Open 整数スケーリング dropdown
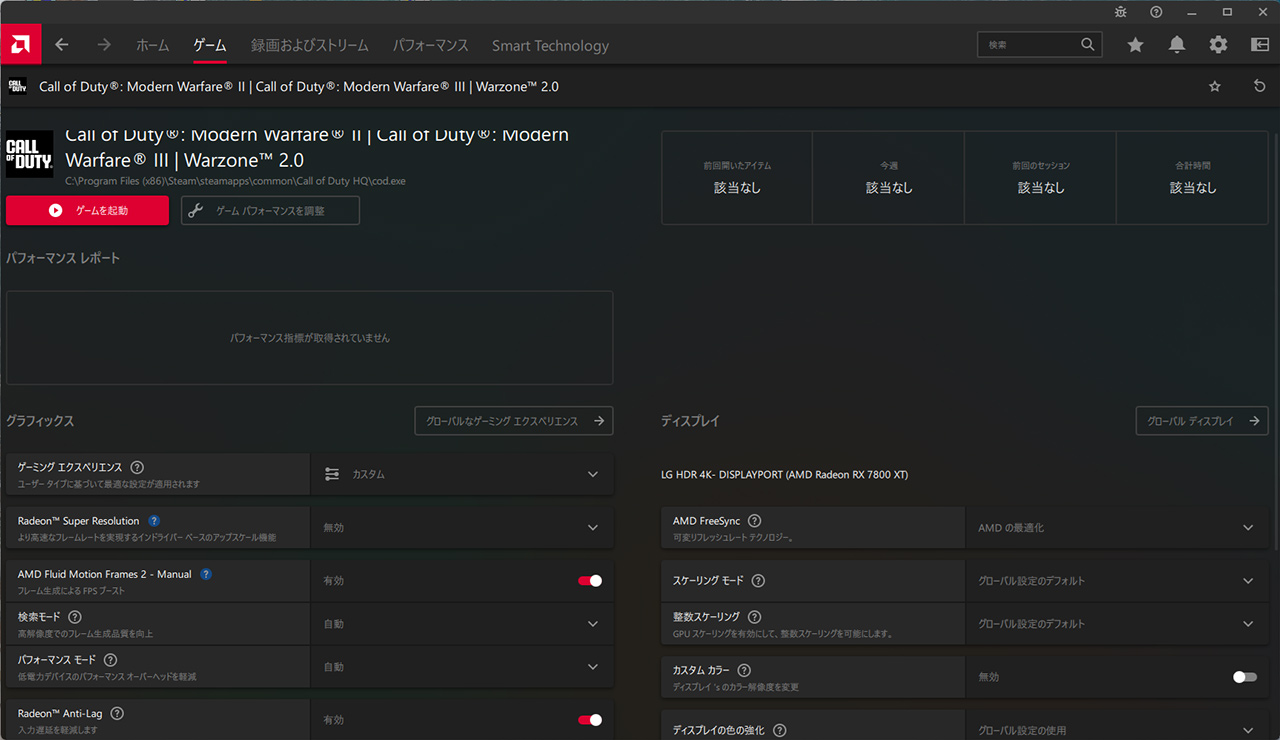1280x740 pixels. point(1117,624)
